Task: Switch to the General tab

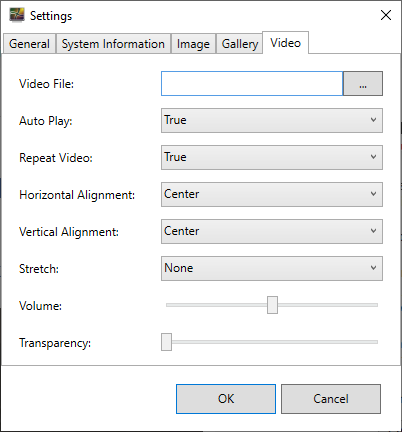Action: (x=29, y=44)
